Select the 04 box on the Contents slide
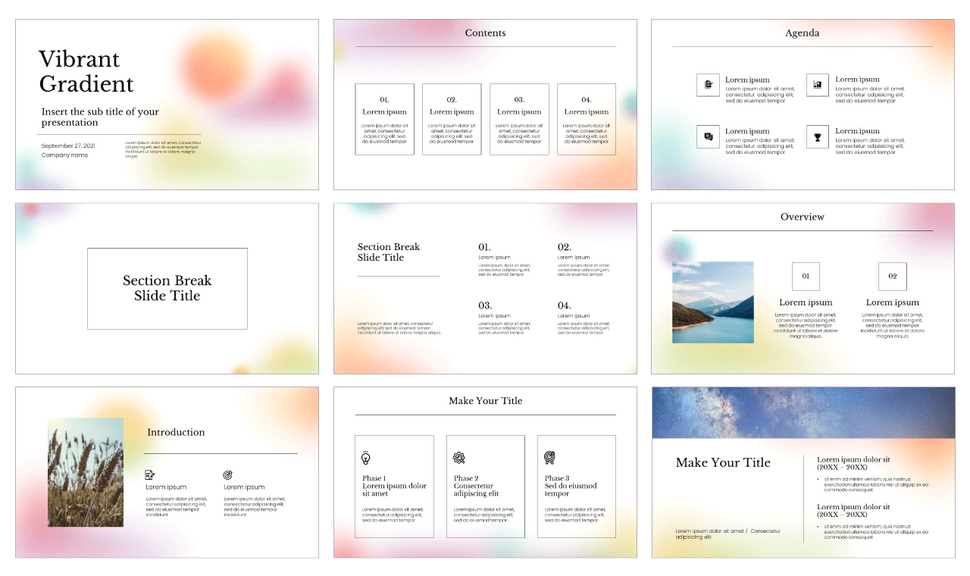 586,120
